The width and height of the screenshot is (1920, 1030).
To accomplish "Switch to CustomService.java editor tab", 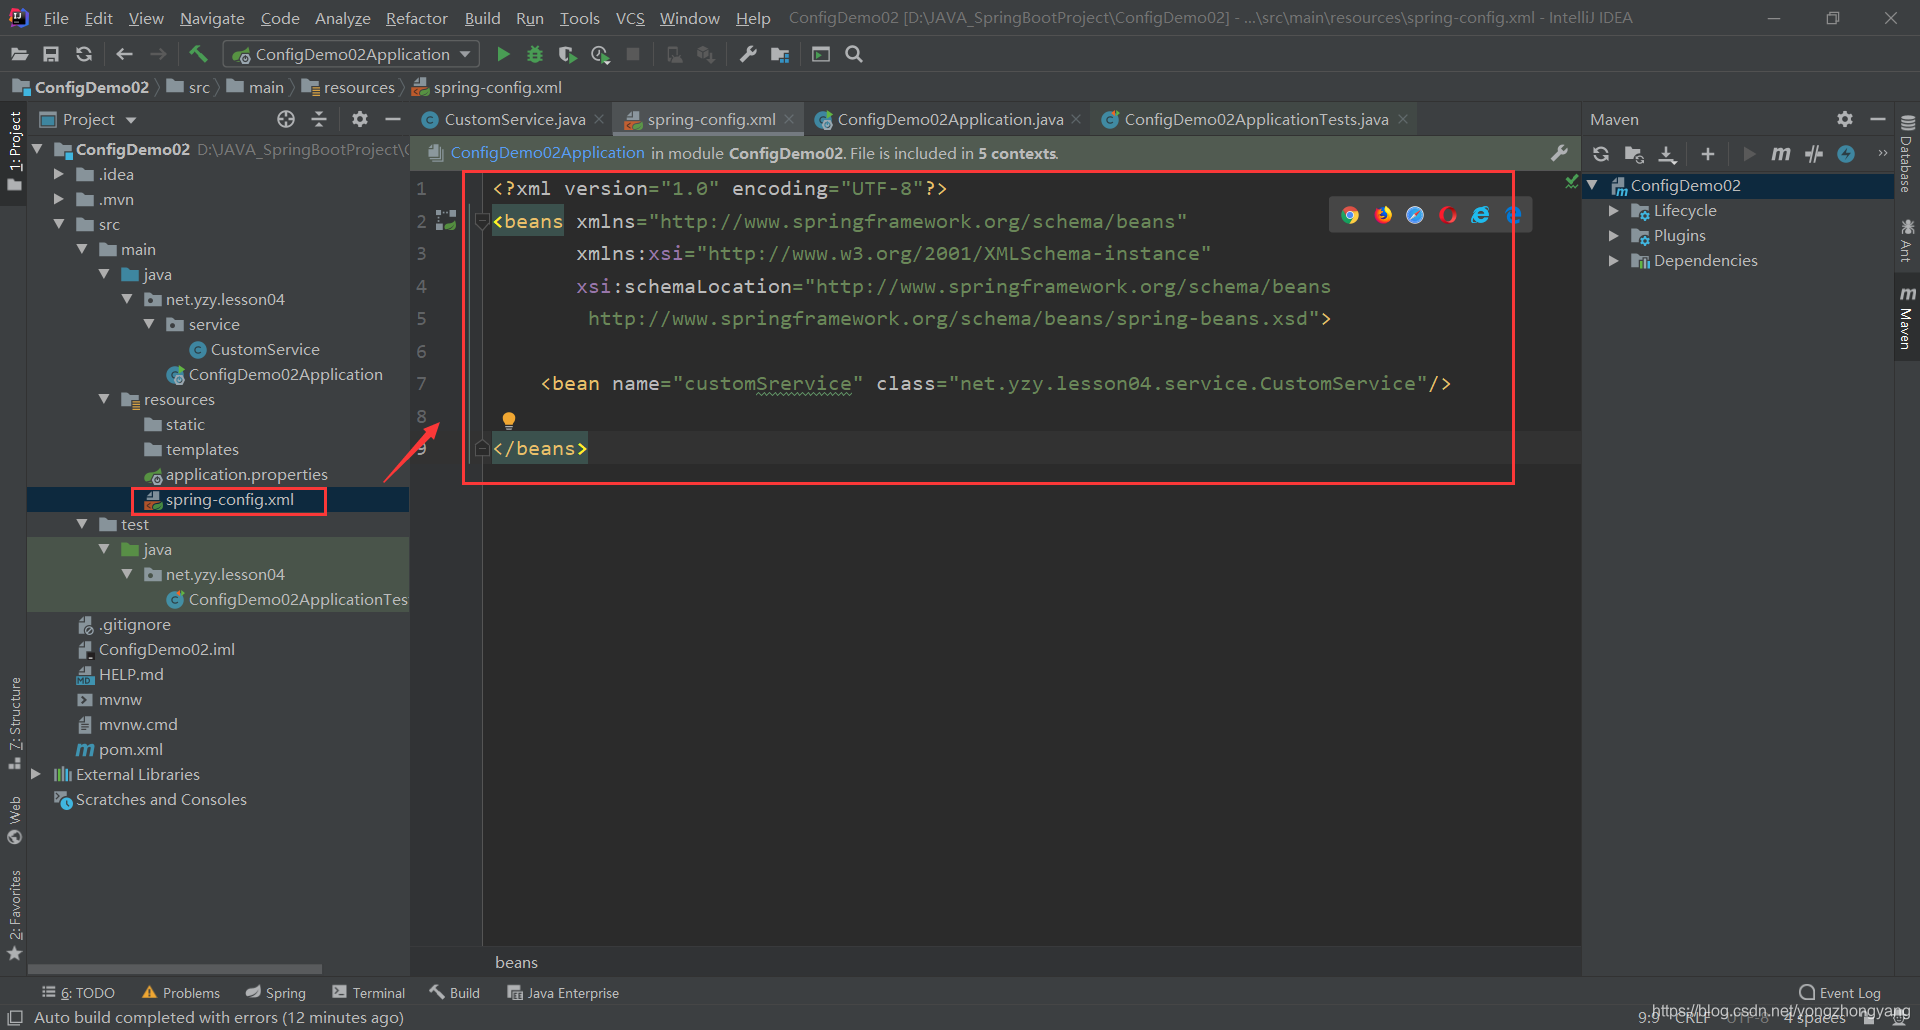I will [x=514, y=119].
